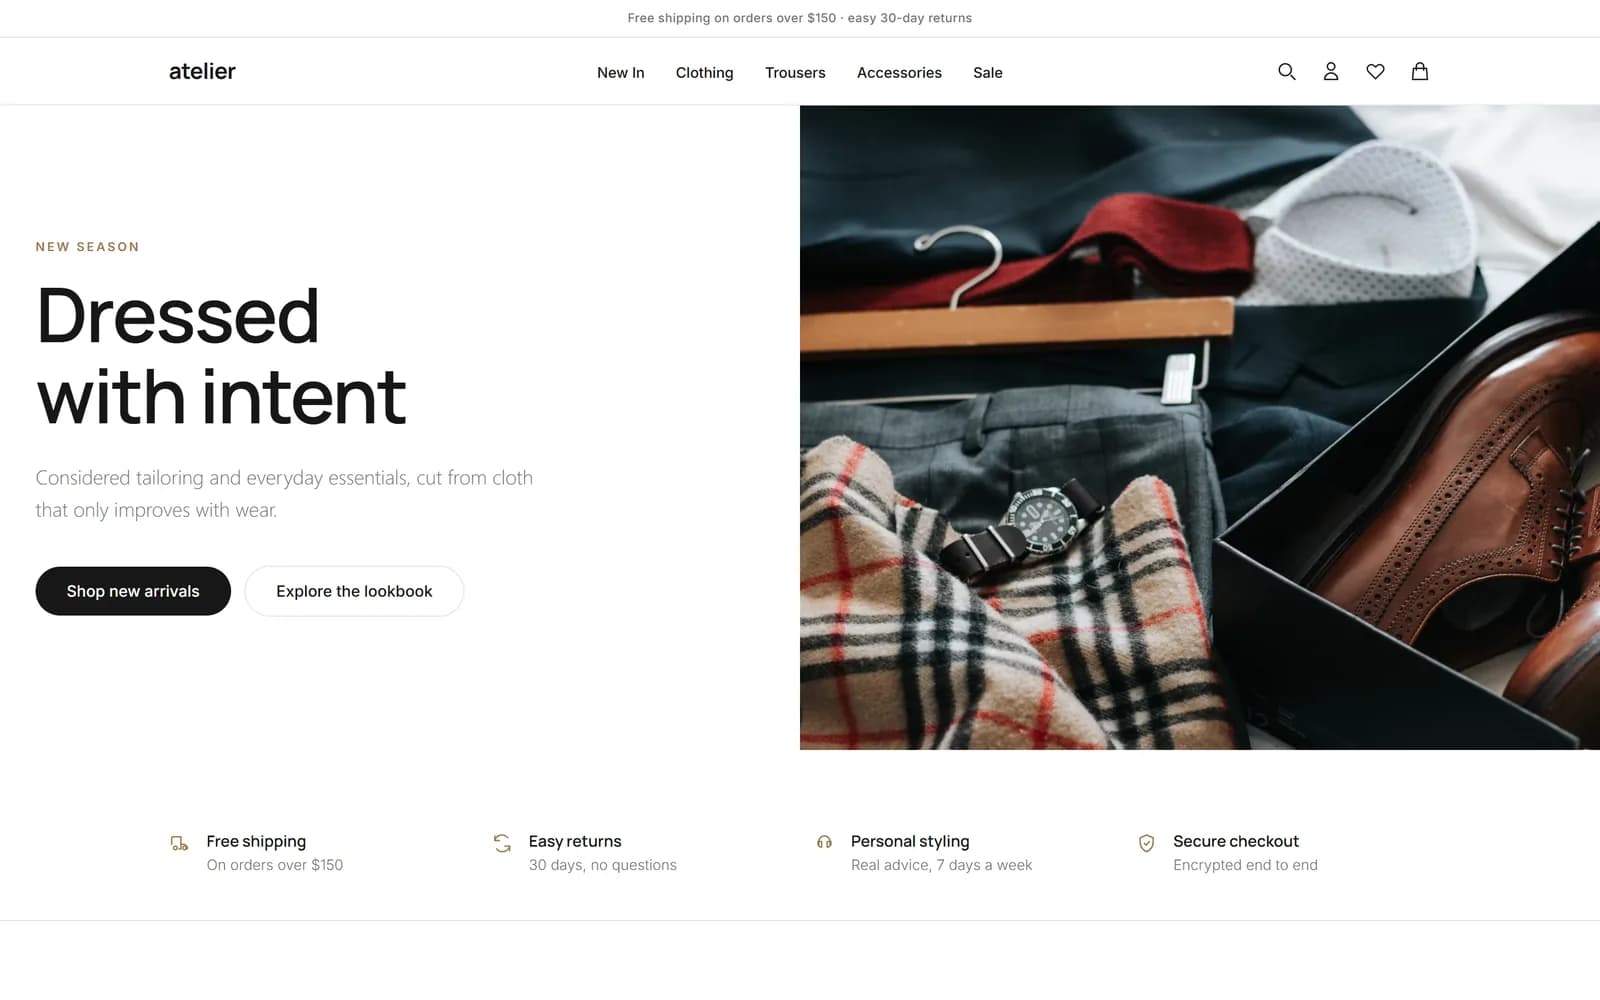This screenshot has height=1000, width=1600.
Task: Click the Considered tailoring description paragraph
Action: tap(284, 494)
